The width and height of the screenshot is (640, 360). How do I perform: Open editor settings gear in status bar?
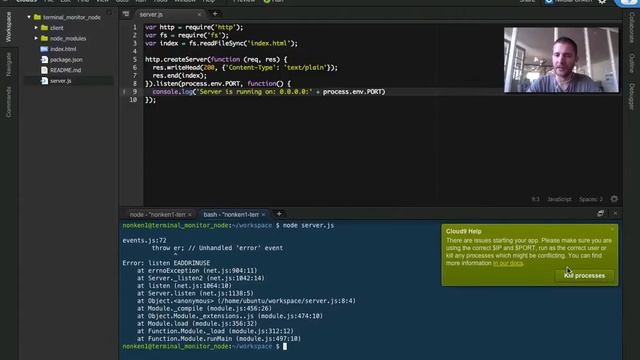click(614, 199)
